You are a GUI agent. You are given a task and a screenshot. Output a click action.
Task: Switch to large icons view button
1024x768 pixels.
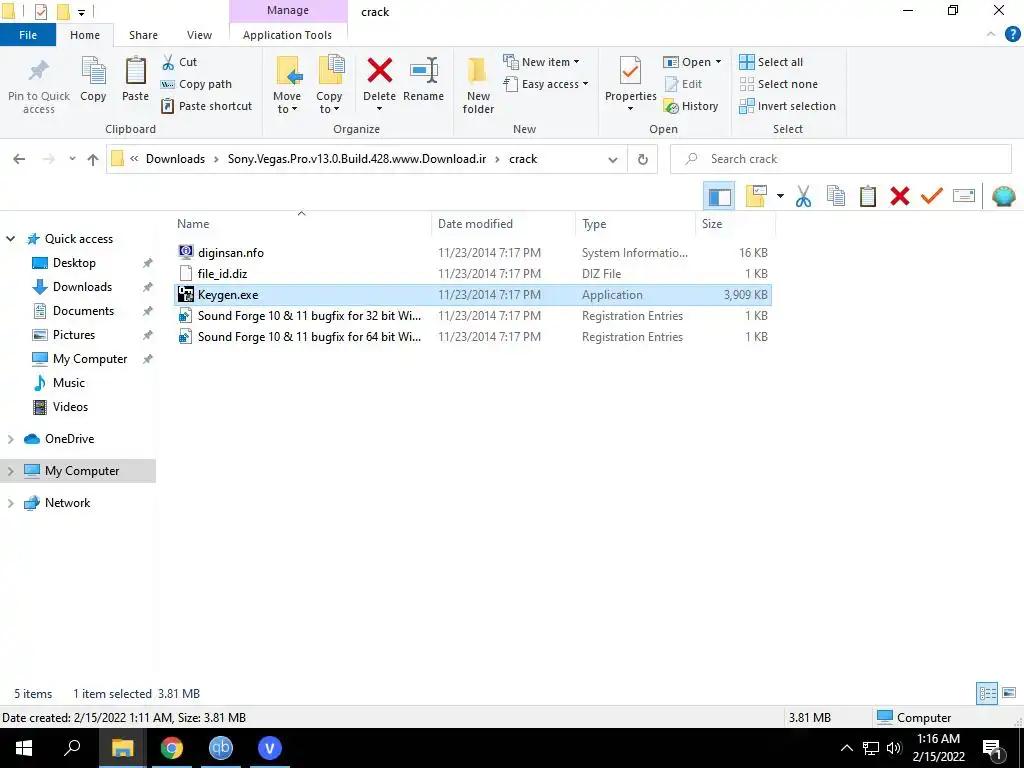[x=1009, y=693]
